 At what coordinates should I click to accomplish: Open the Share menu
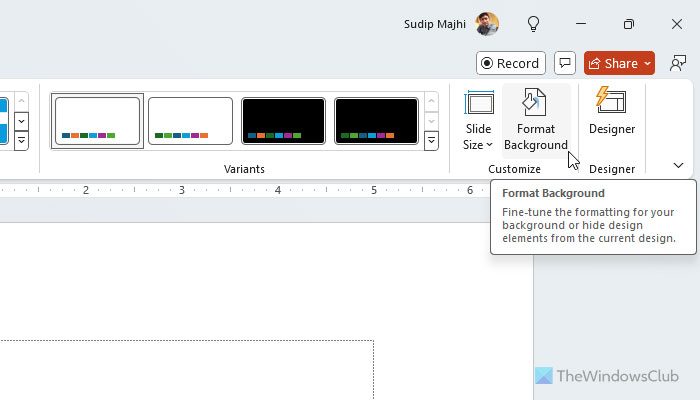619,63
